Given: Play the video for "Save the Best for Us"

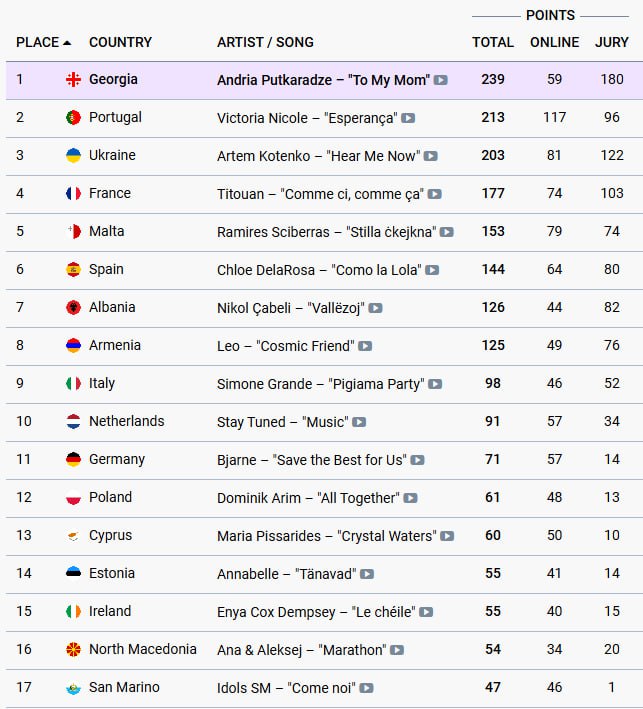Looking at the screenshot, I should click(417, 460).
